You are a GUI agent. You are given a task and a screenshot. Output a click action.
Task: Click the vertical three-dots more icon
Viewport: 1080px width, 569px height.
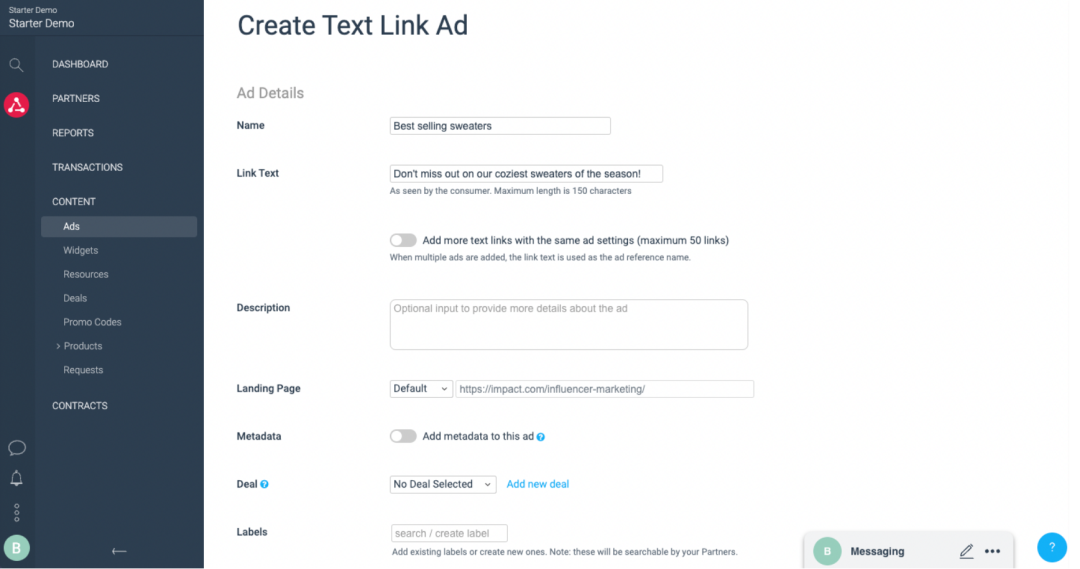(17, 513)
